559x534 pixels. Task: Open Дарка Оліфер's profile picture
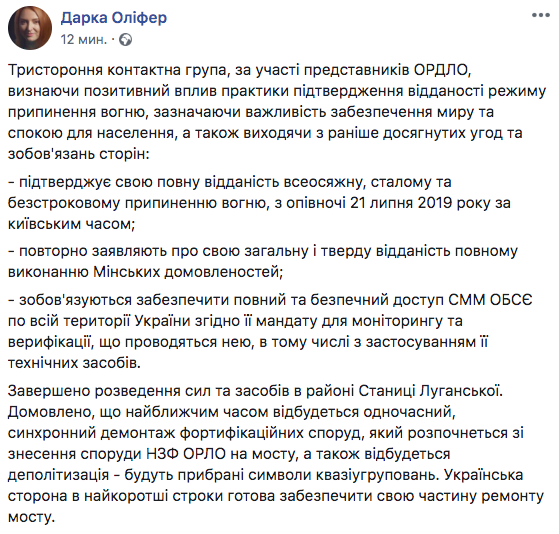coord(30,28)
